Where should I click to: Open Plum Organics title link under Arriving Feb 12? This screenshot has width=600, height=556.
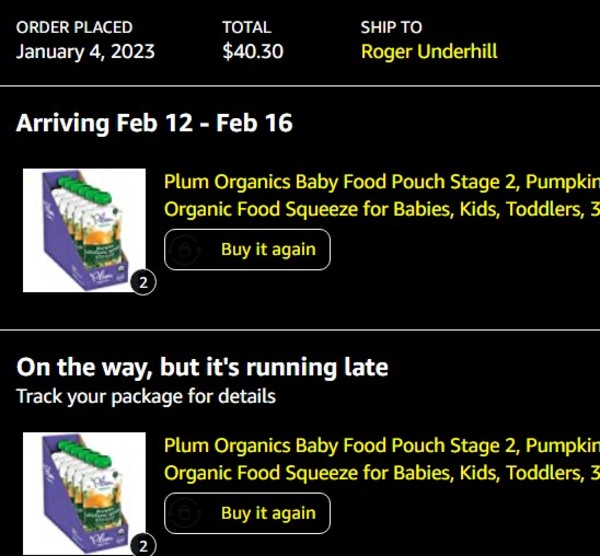click(x=381, y=182)
